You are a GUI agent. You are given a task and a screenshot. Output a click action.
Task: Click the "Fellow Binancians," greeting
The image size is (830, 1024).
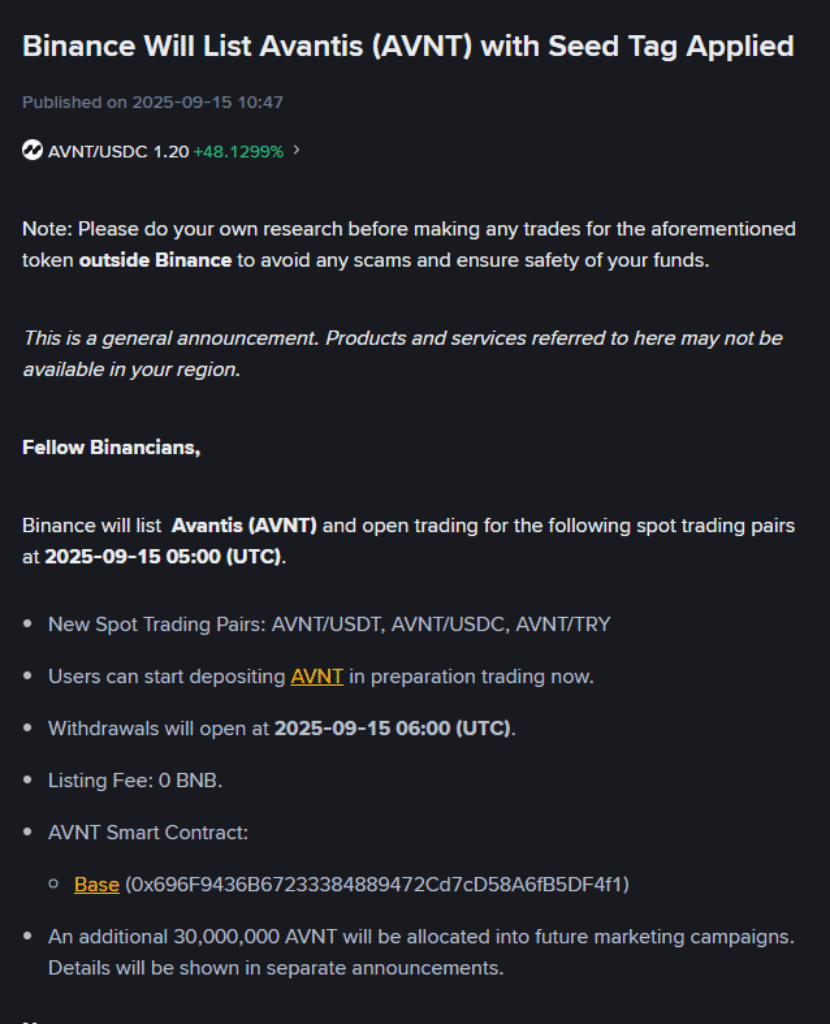tap(111, 447)
